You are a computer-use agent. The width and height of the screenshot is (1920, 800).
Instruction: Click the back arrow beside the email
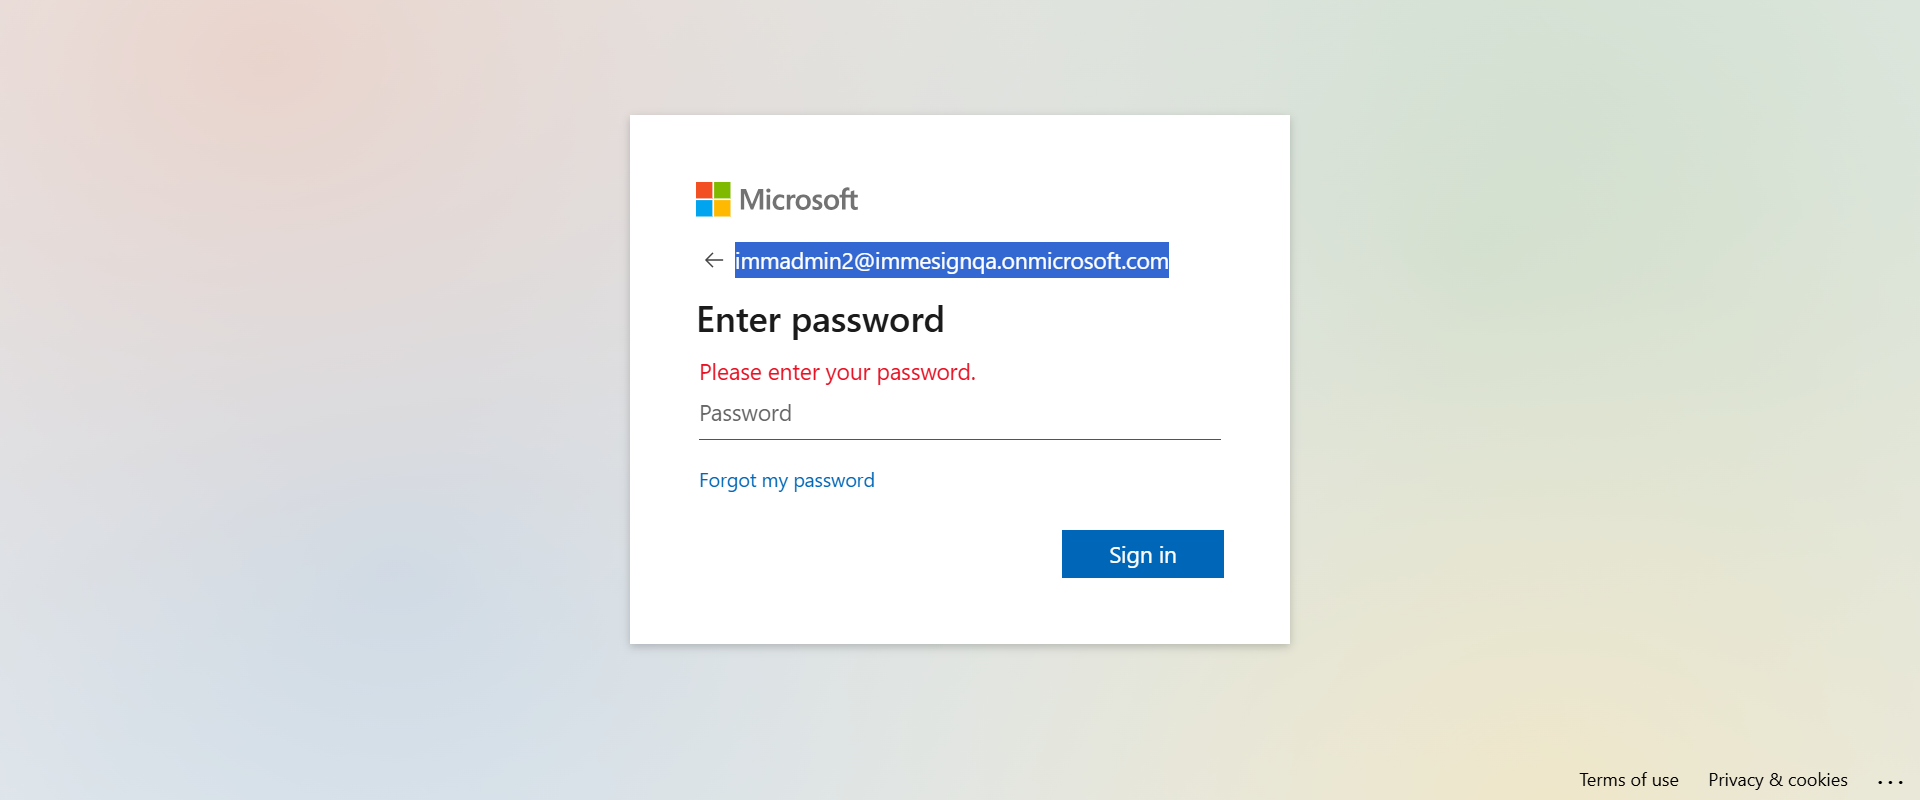[x=713, y=260]
